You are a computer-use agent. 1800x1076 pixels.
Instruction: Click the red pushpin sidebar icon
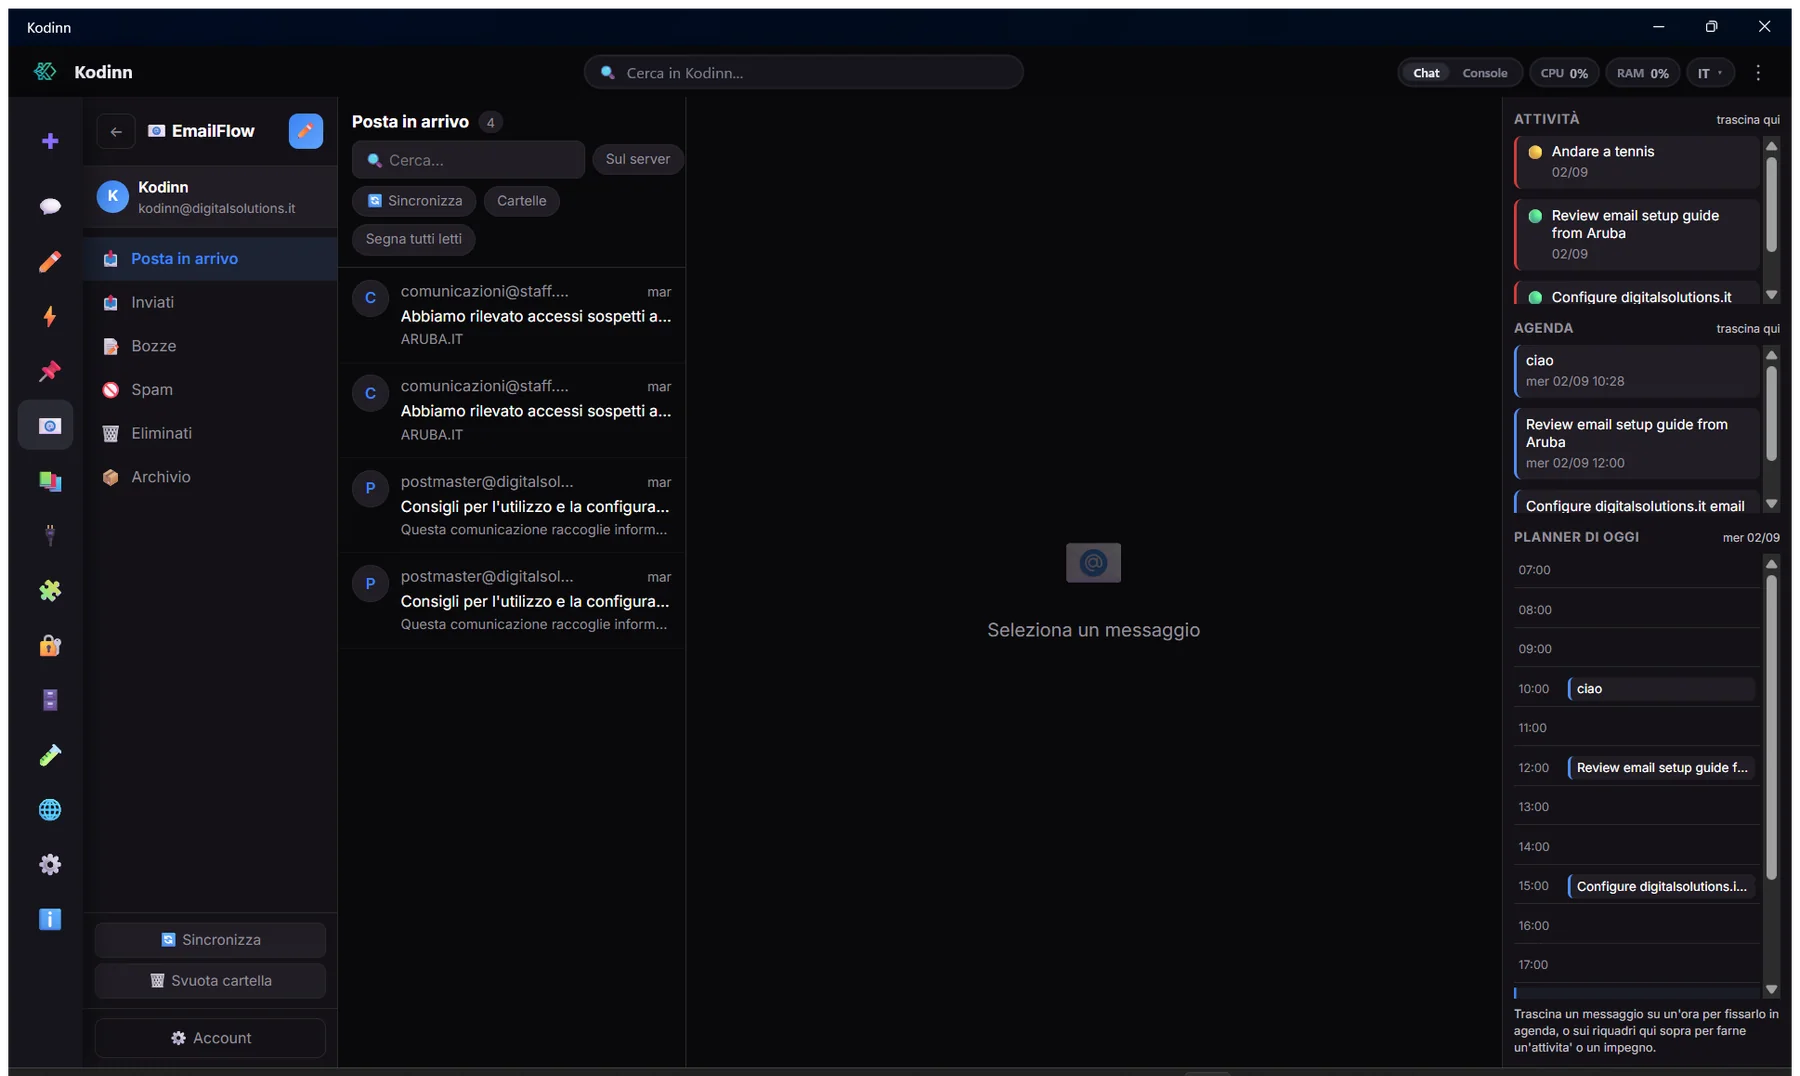click(x=49, y=371)
